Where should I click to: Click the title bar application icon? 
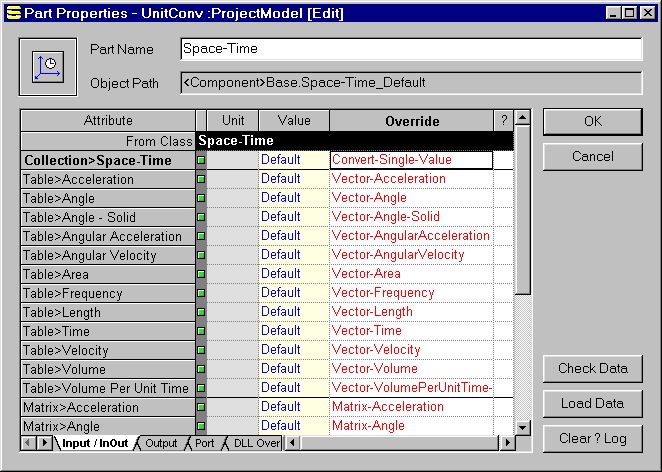click(x=12, y=11)
